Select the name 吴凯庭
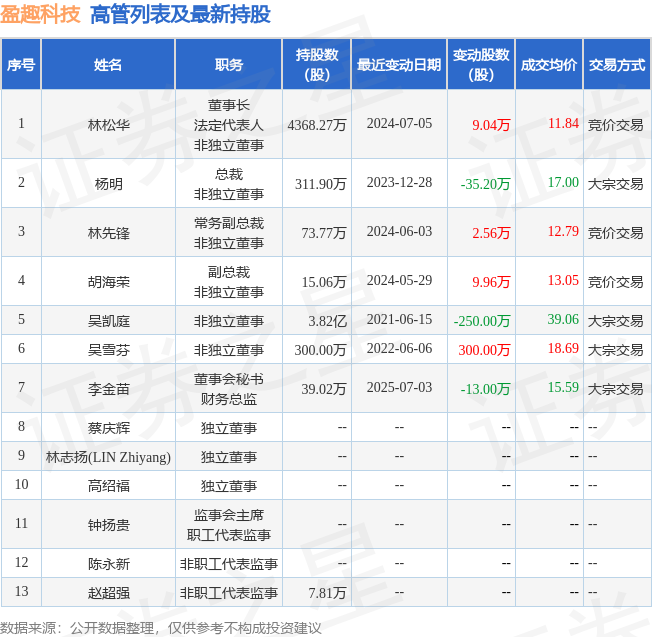This screenshot has height=637, width=652. (109, 321)
